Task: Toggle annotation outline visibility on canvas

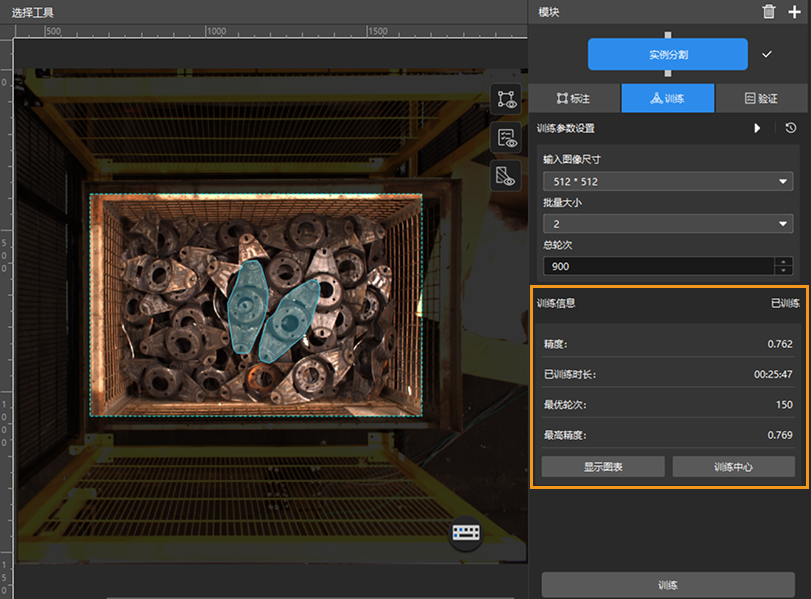Action: (506, 99)
